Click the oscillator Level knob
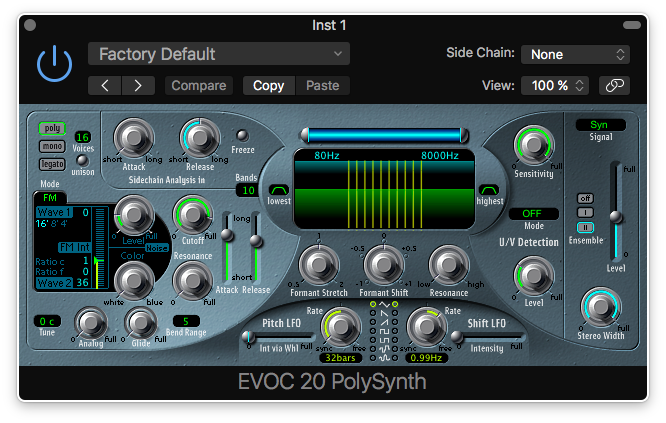 (134, 215)
